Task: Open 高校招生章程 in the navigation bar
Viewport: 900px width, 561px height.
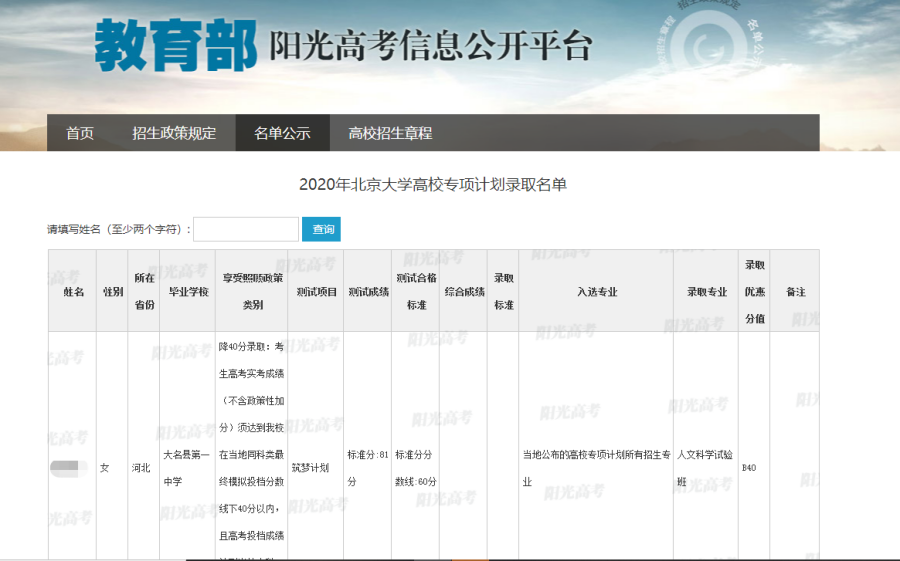Action: click(390, 133)
